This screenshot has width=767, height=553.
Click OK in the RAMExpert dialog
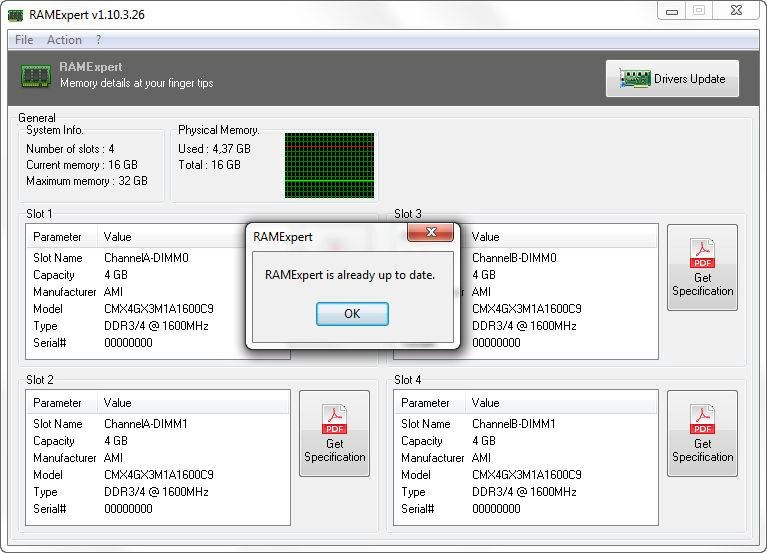352,313
